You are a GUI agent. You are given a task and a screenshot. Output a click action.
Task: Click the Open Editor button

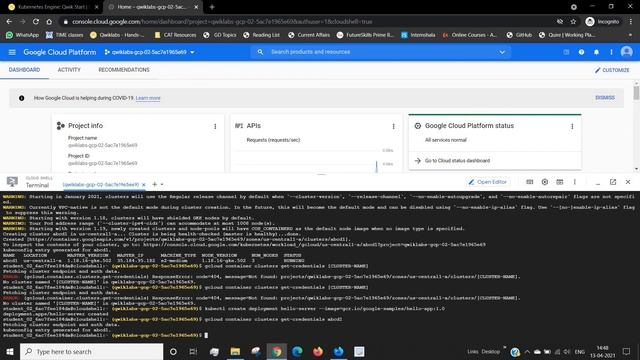click(x=488, y=182)
